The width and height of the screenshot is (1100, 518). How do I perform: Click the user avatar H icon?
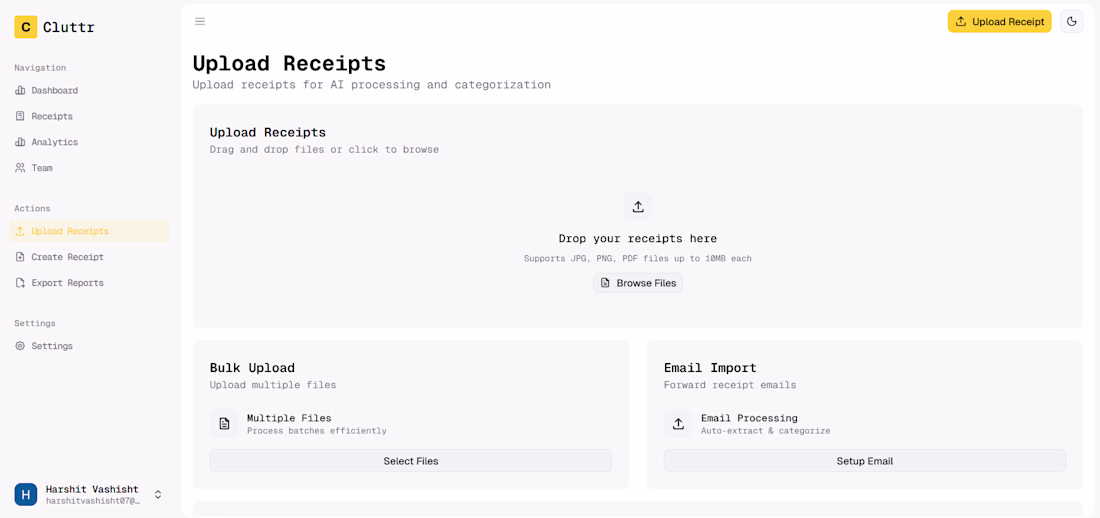tap(26, 494)
